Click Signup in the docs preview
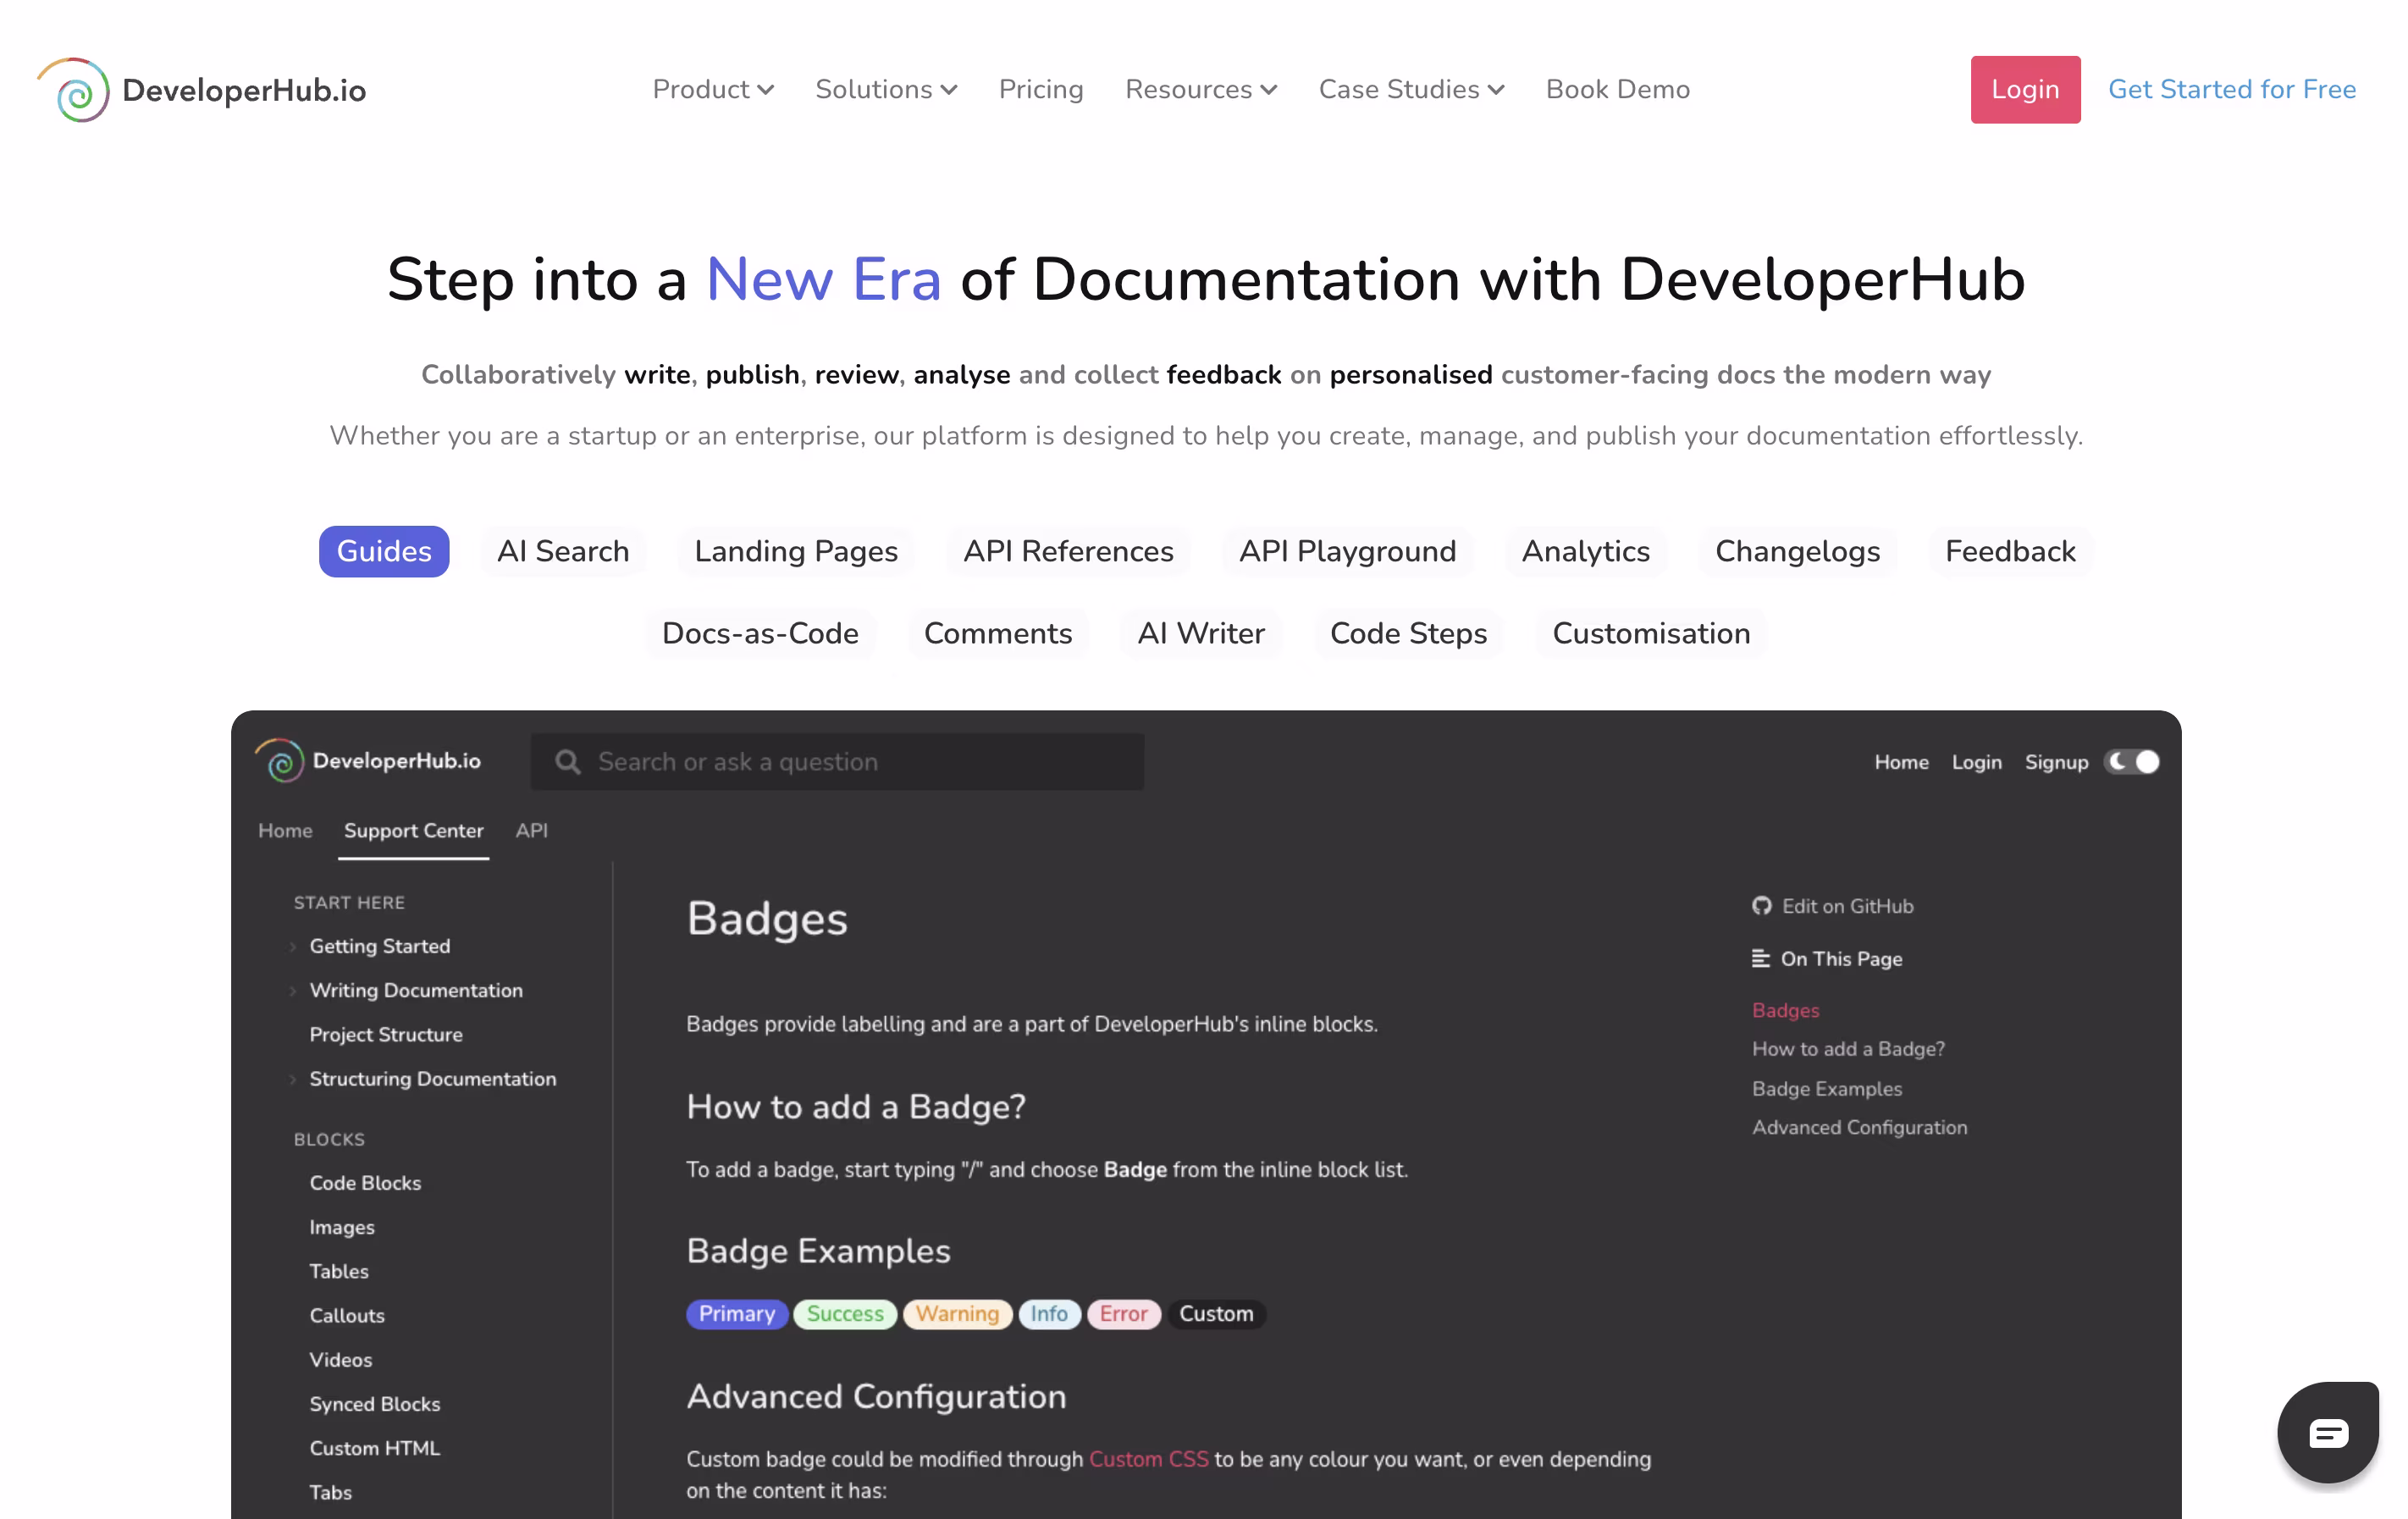The width and height of the screenshot is (2408, 1519). (2056, 762)
